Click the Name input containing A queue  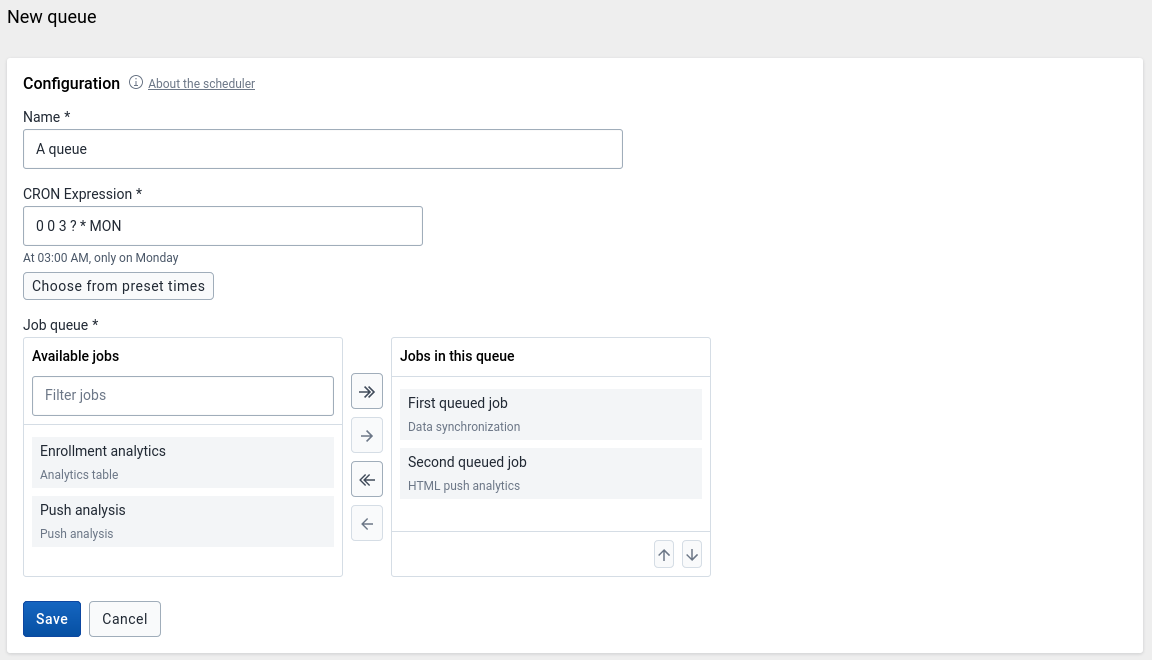(322, 148)
